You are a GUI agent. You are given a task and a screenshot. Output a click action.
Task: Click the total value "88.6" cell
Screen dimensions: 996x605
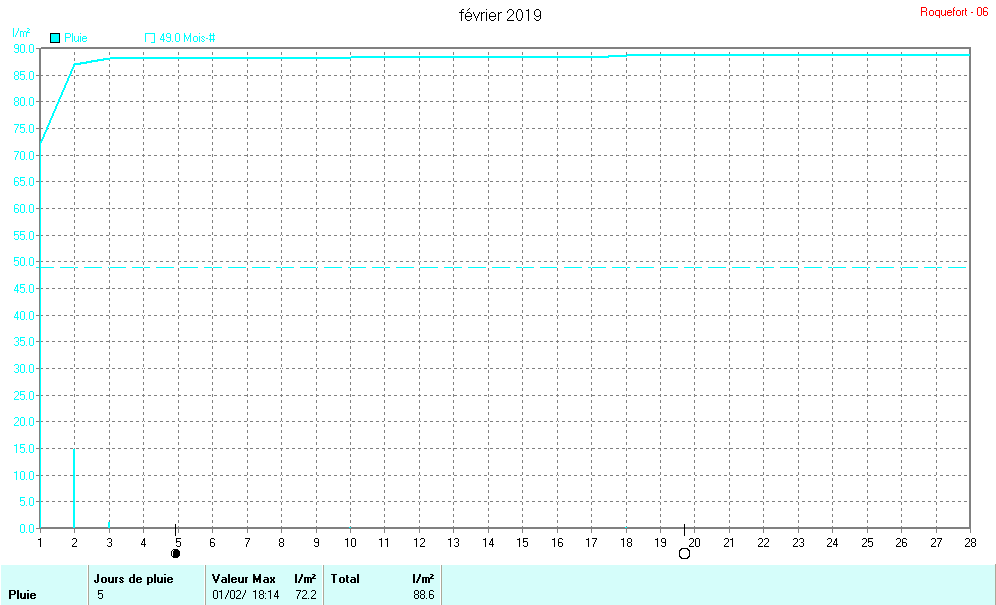[424, 595]
